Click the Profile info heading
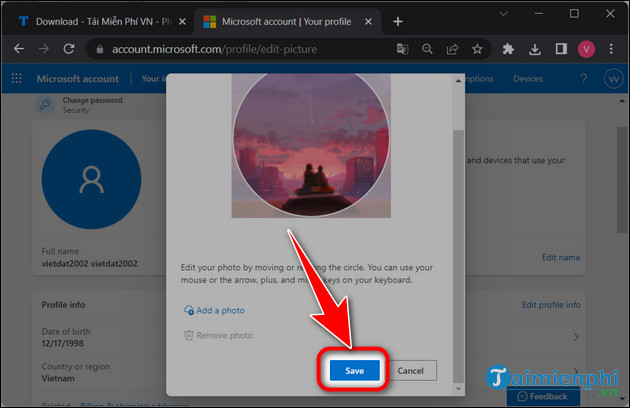 coord(63,305)
